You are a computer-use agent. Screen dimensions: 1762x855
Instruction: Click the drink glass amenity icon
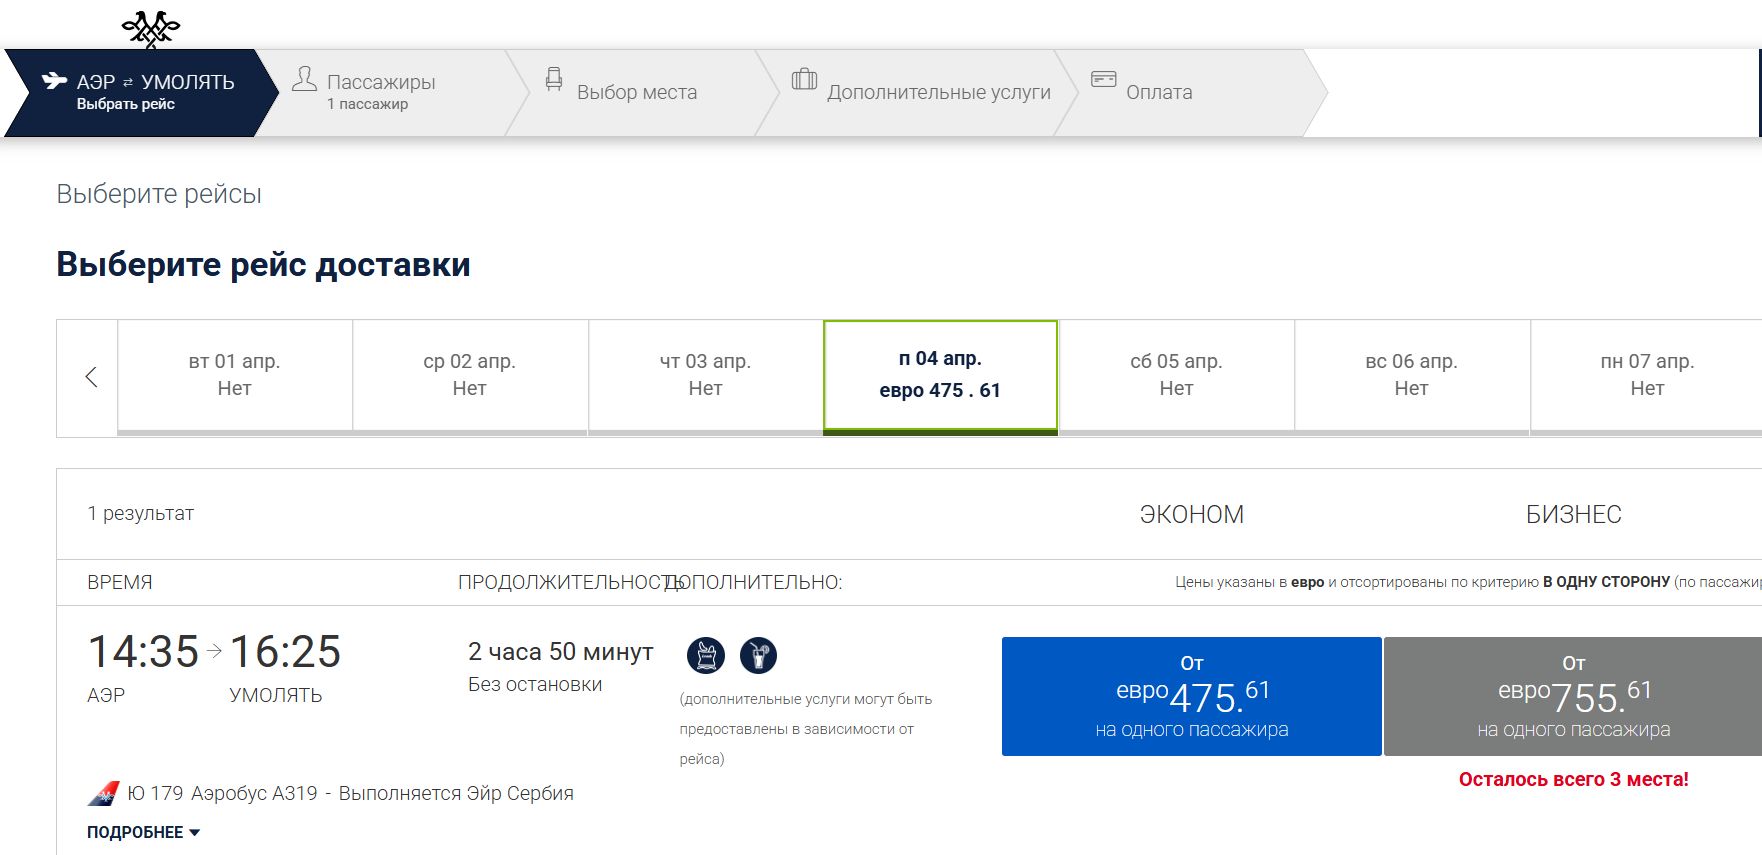[x=758, y=656]
